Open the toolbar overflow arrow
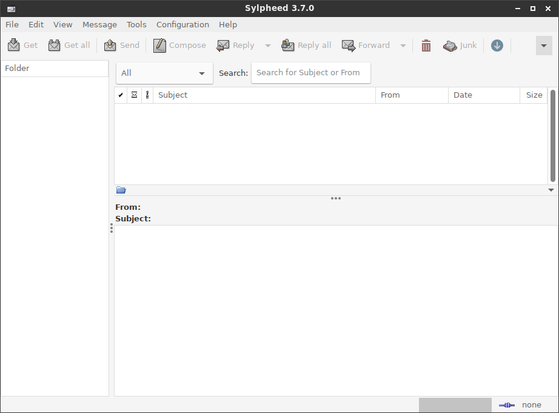 [x=544, y=46]
